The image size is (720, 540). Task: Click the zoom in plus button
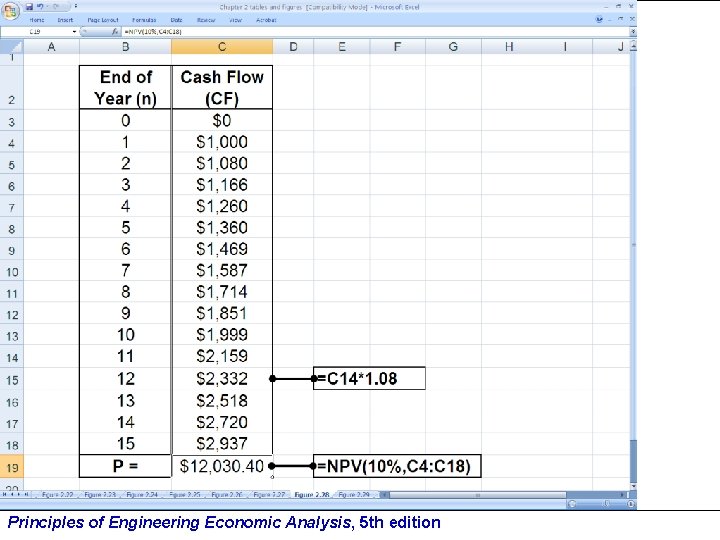[631, 504]
